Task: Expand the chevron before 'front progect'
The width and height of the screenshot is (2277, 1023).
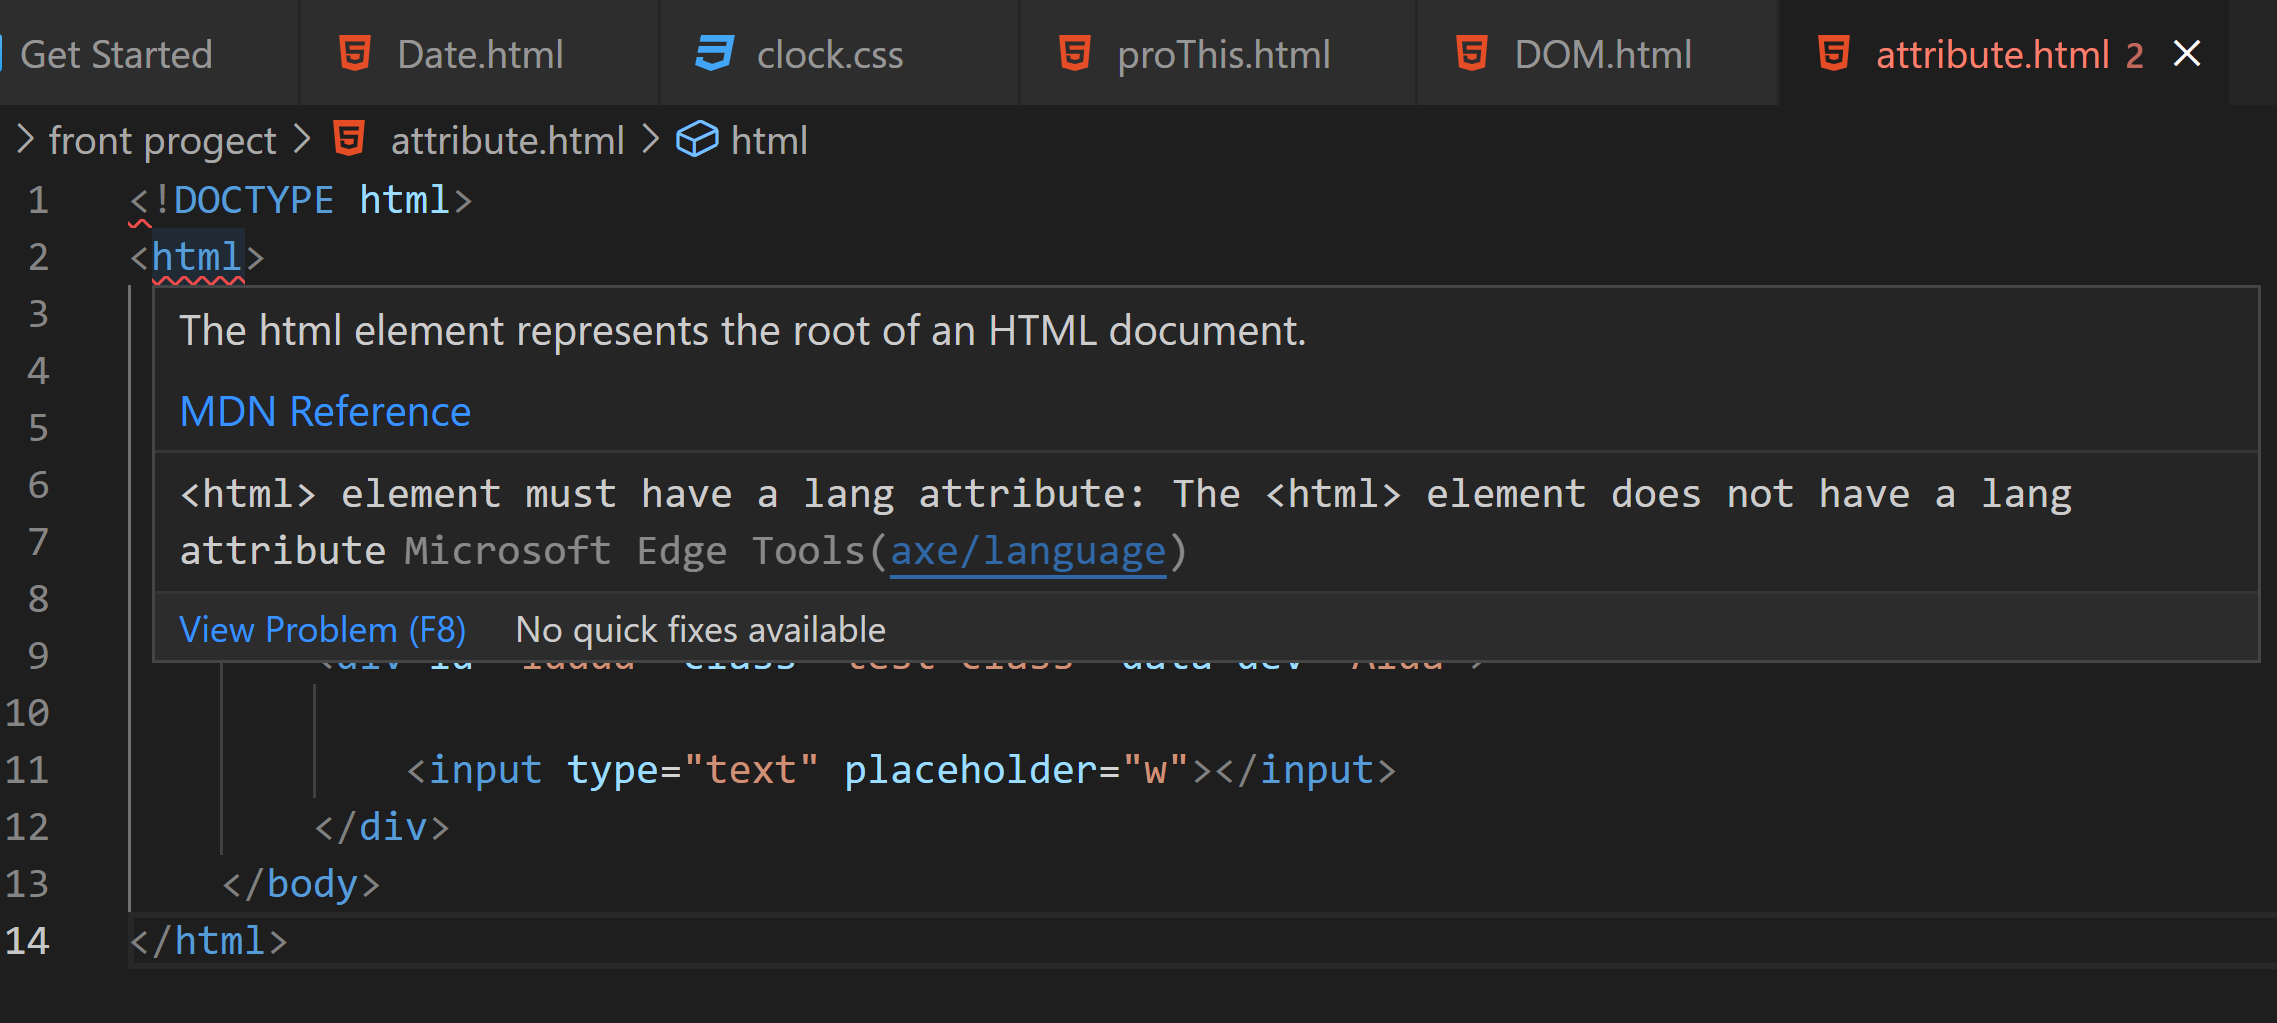Action: [25, 139]
